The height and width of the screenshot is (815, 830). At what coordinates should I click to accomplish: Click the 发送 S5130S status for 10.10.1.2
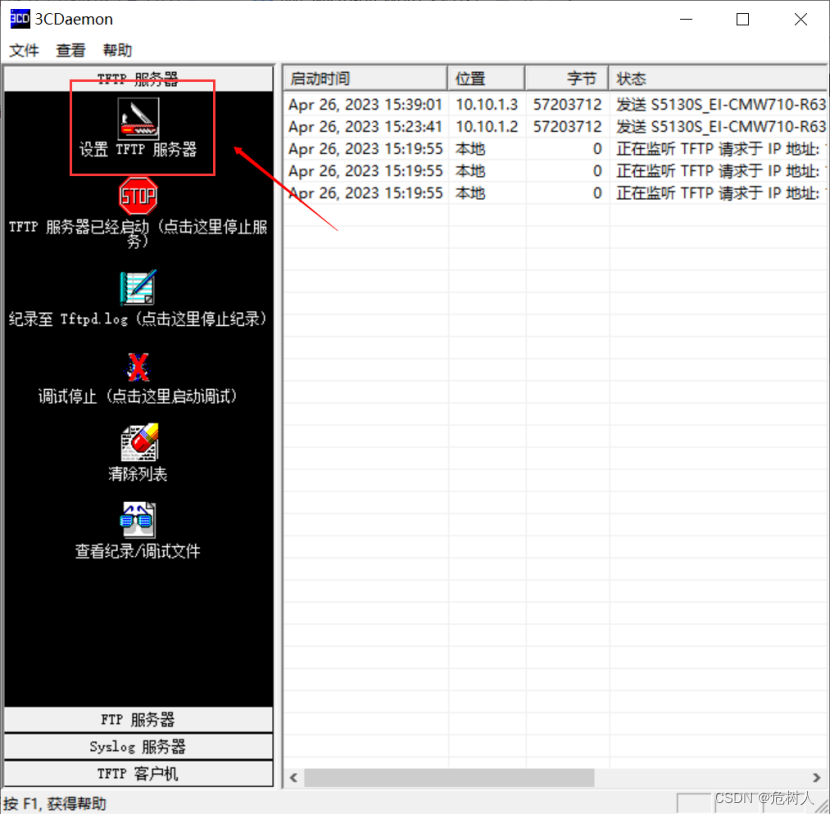pos(720,127)
